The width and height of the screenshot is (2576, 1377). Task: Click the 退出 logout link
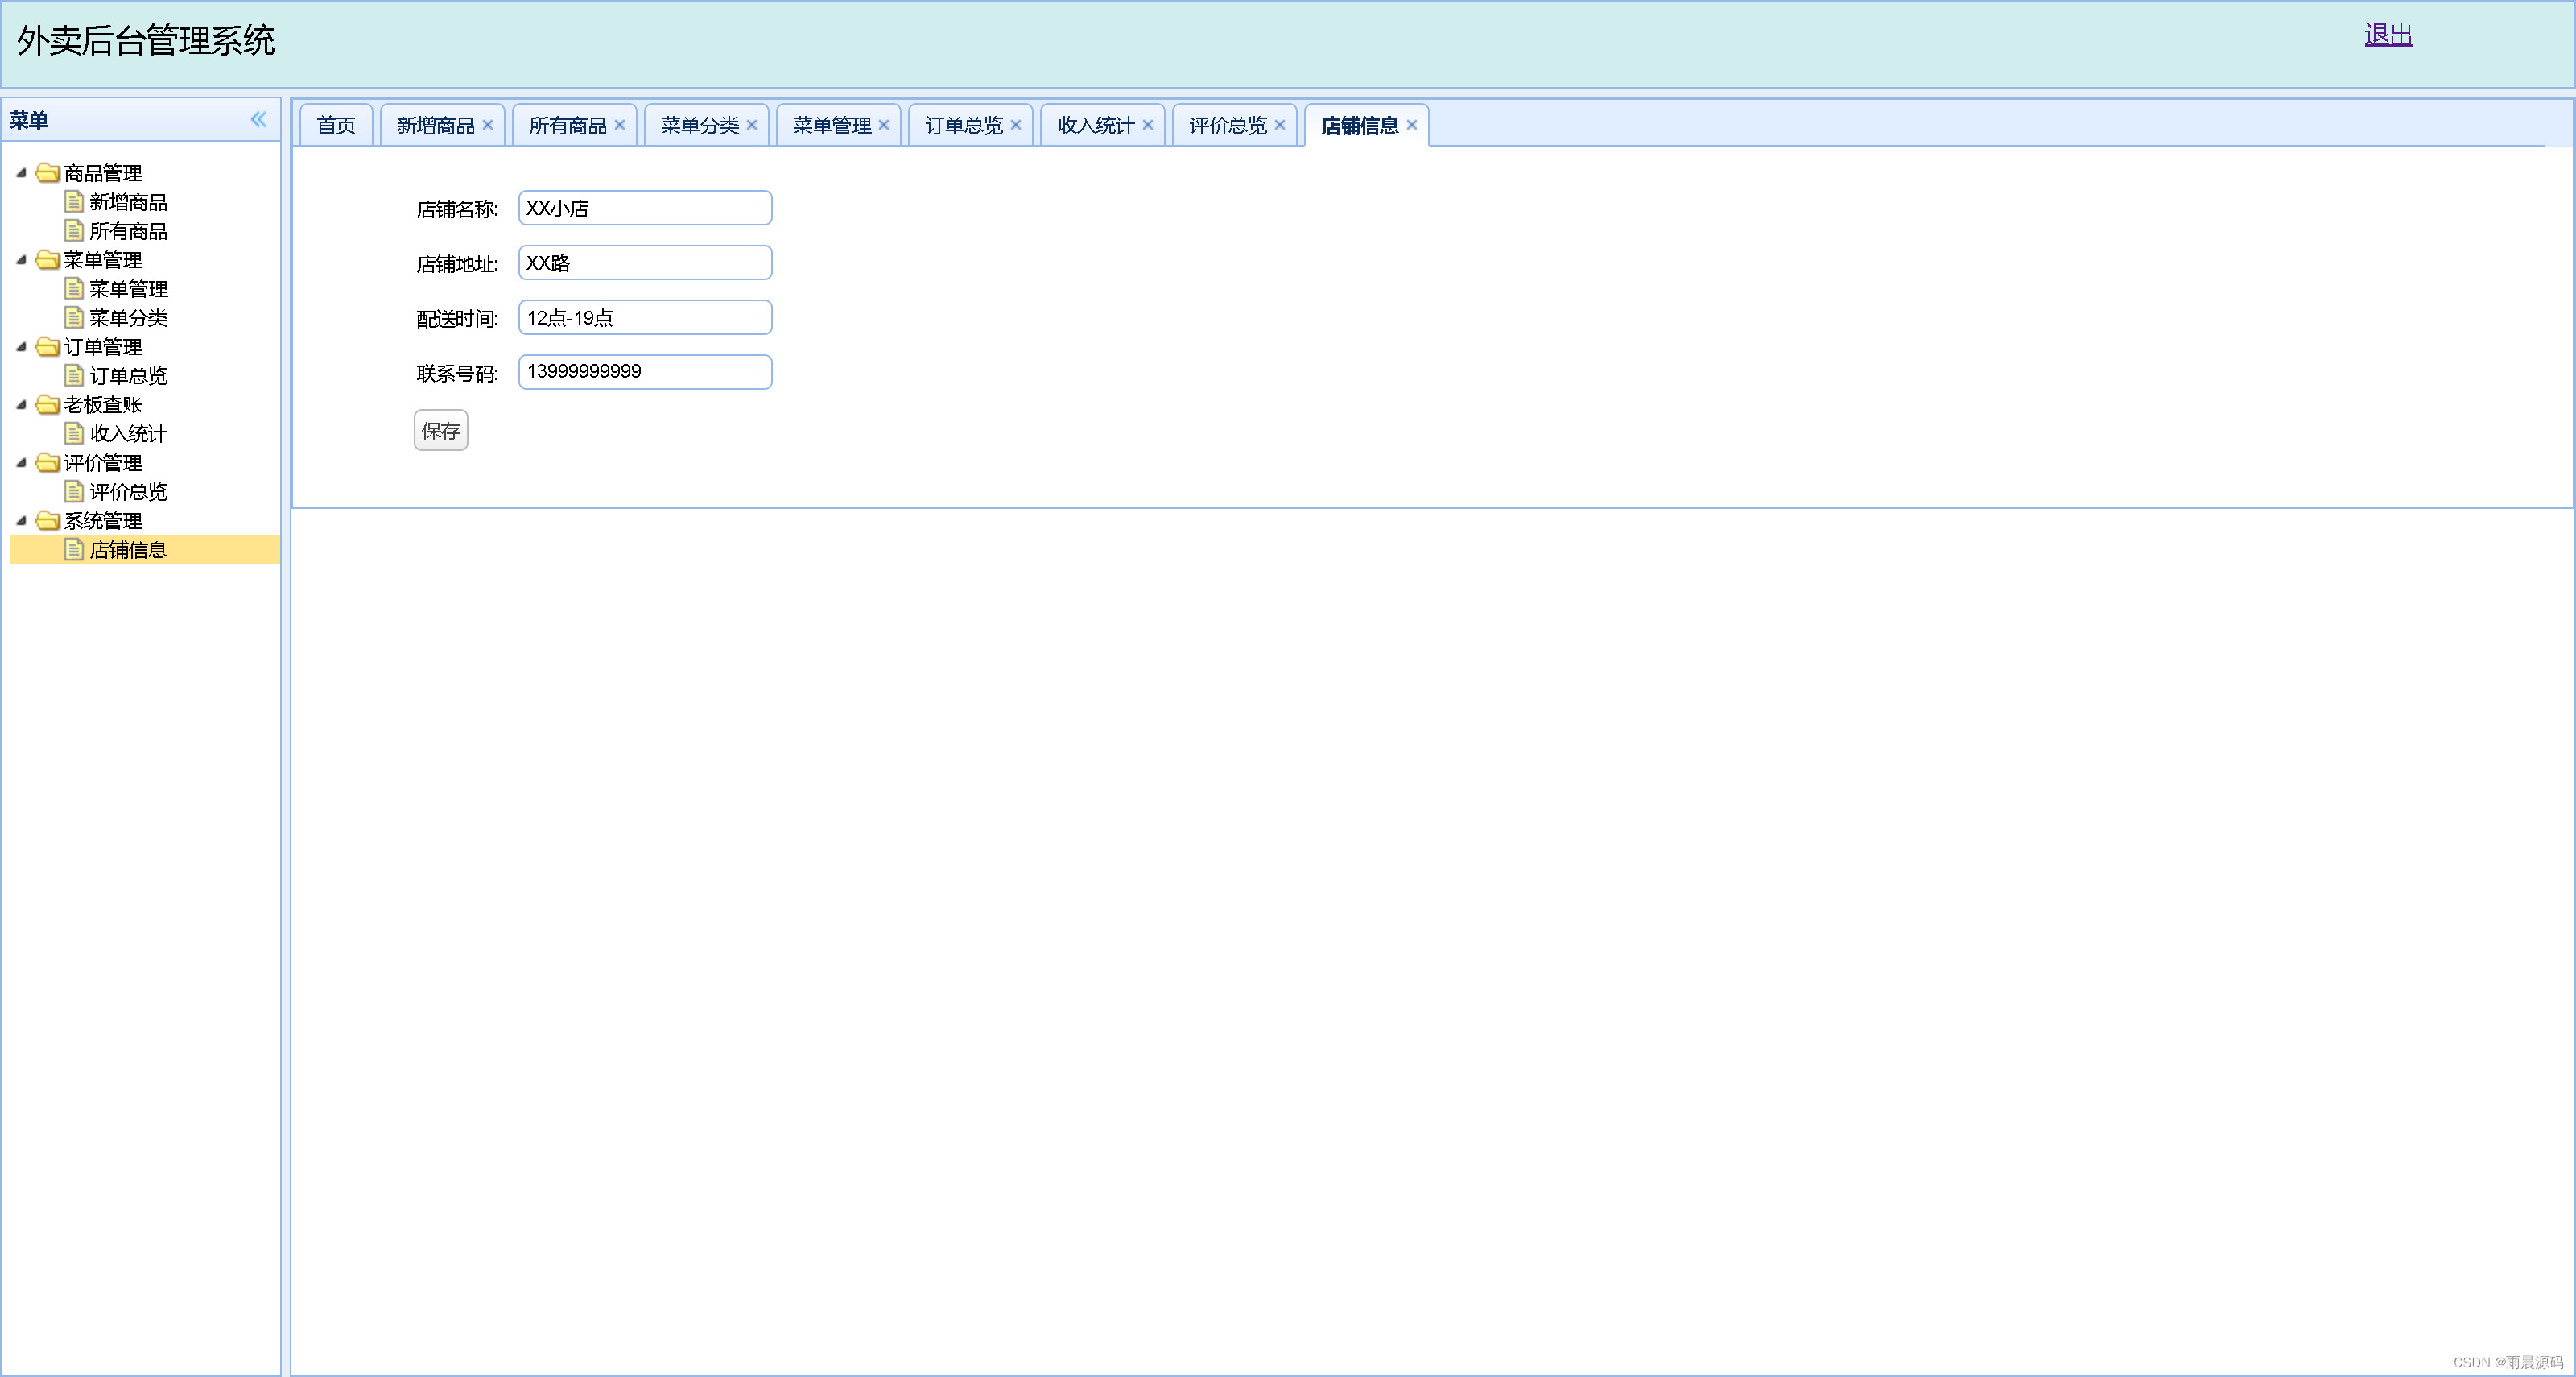click(2388, 35)
